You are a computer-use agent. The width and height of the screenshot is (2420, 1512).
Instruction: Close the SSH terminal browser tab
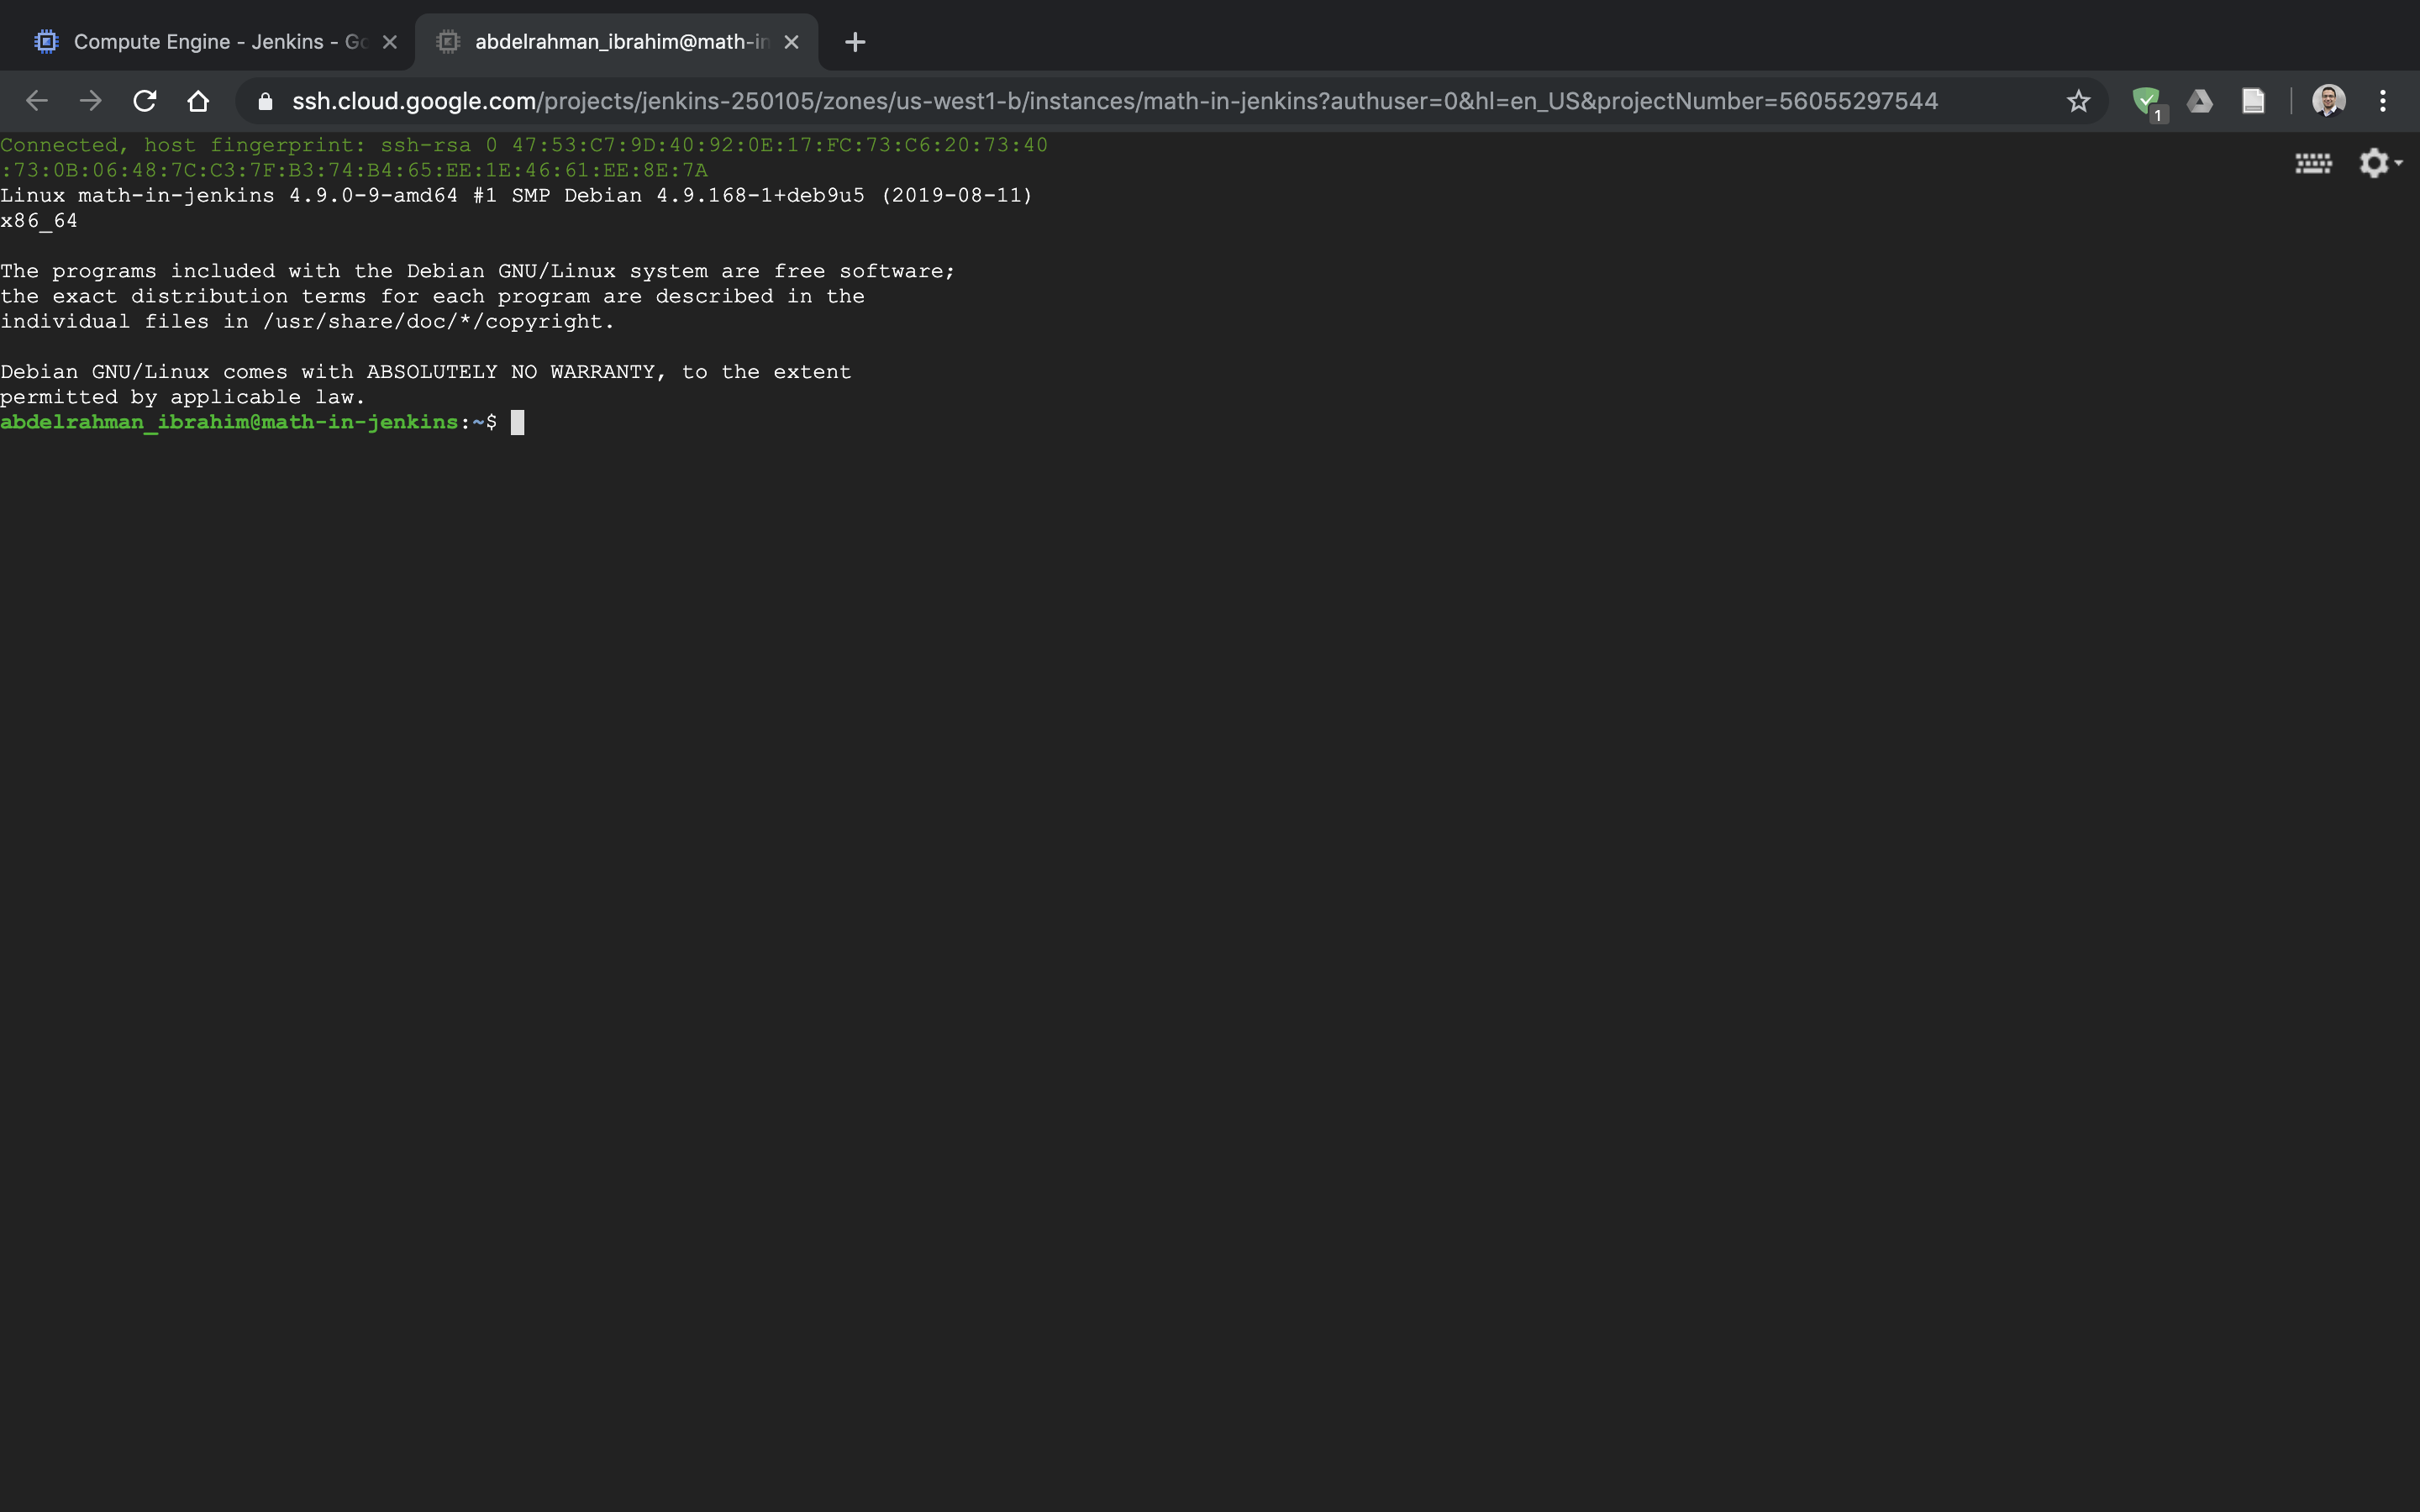click(x=791, y=42)
